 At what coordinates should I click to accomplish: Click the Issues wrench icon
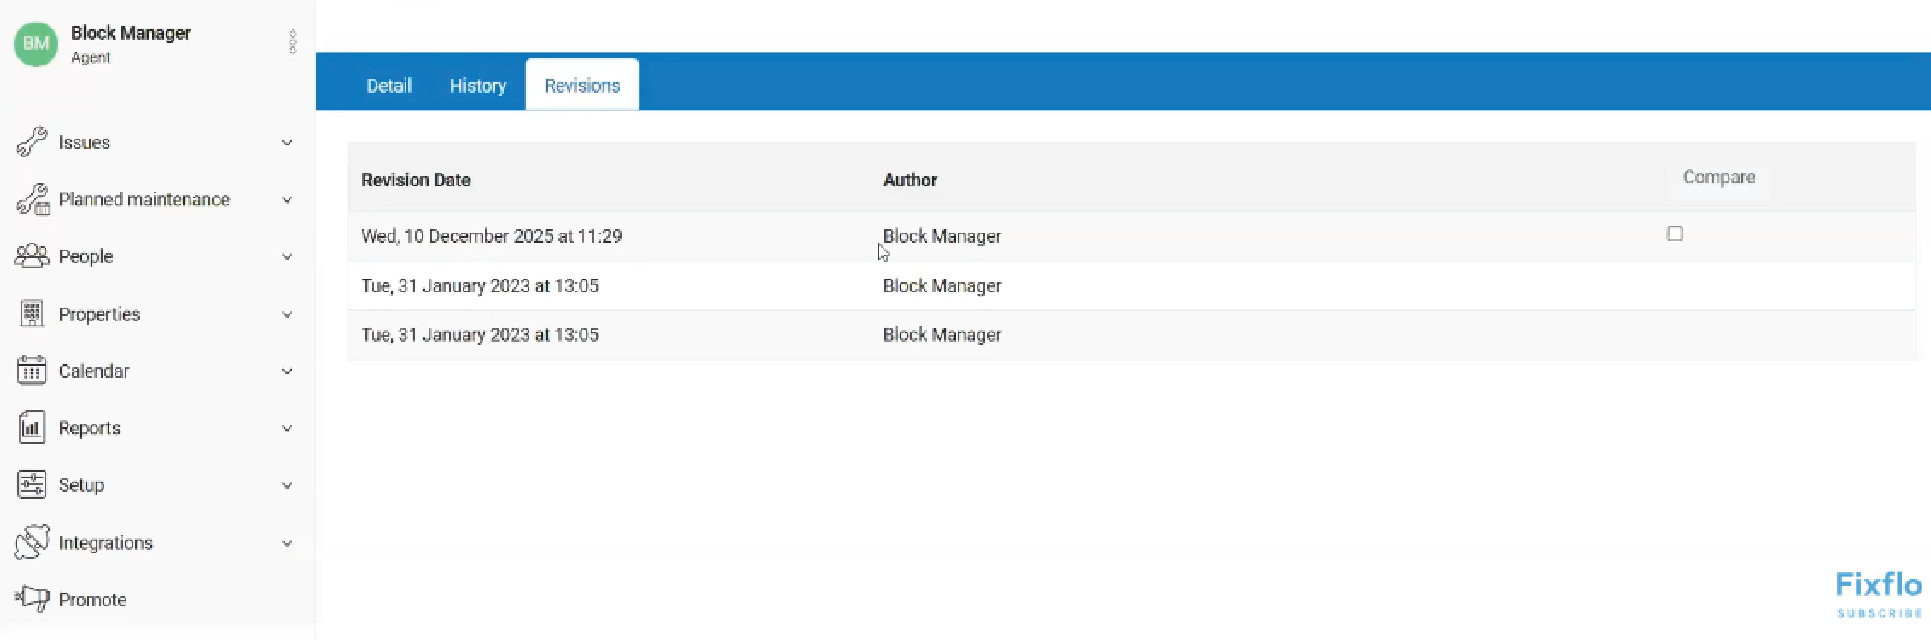pyautogui.click(x=32, y=142)
